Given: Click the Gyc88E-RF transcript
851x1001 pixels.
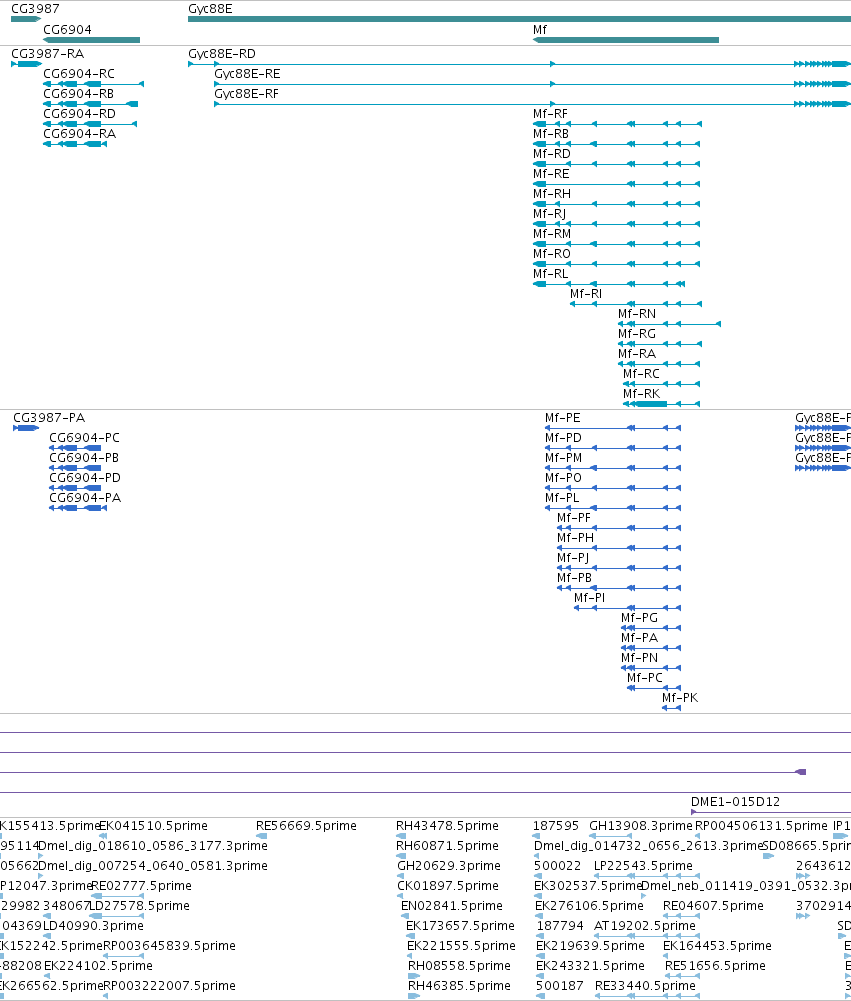Looking at the screenshot, I should tap(532, 104).
